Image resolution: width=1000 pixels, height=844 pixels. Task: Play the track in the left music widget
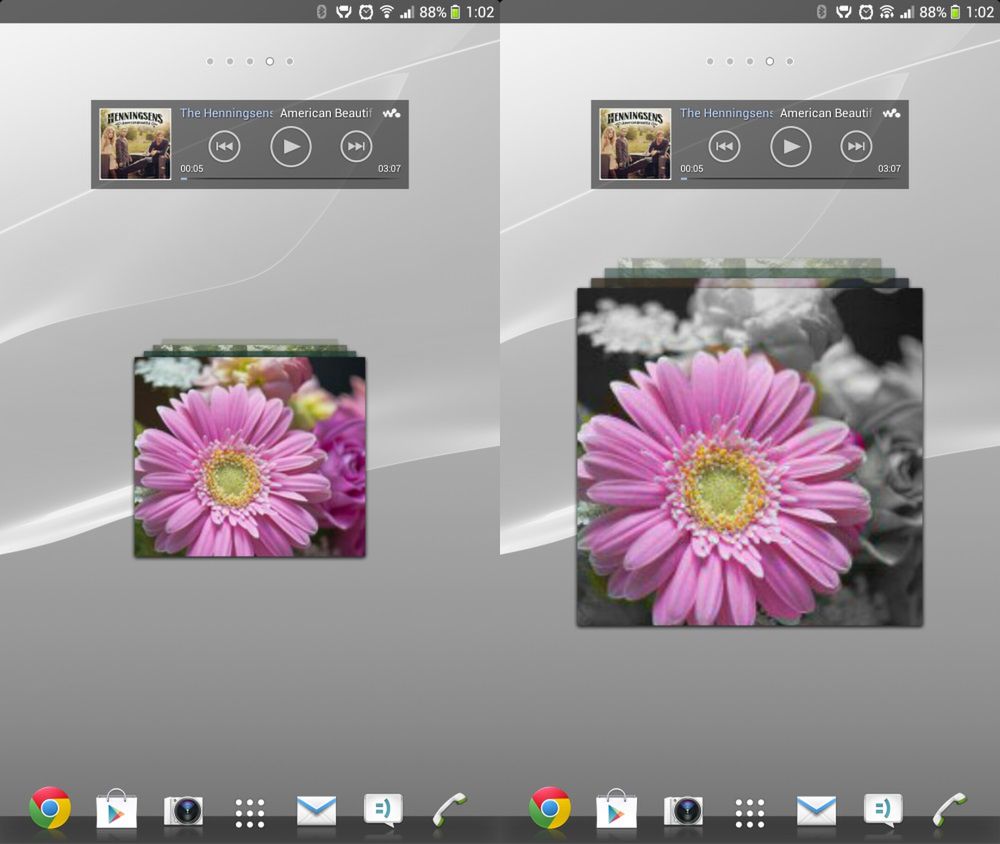click(291, 146)
